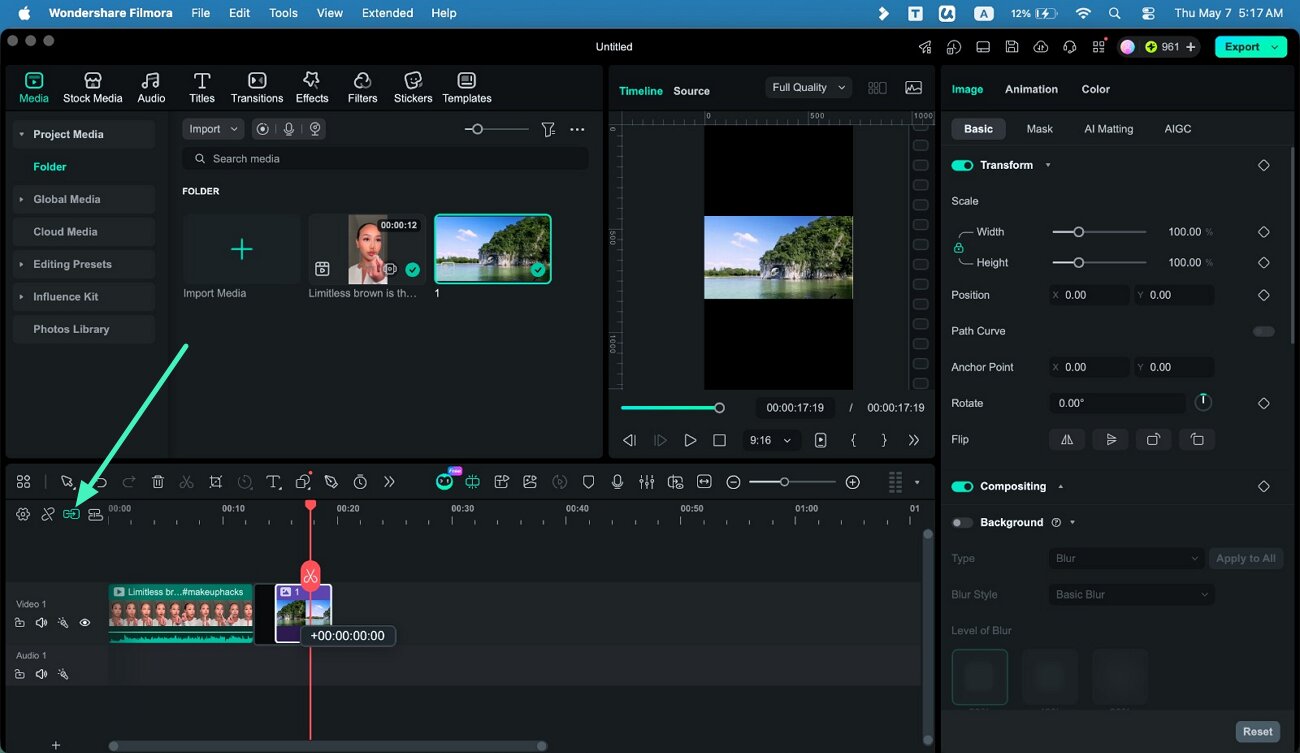
Task: Enable the Background toggle
Action: [962, 522]
